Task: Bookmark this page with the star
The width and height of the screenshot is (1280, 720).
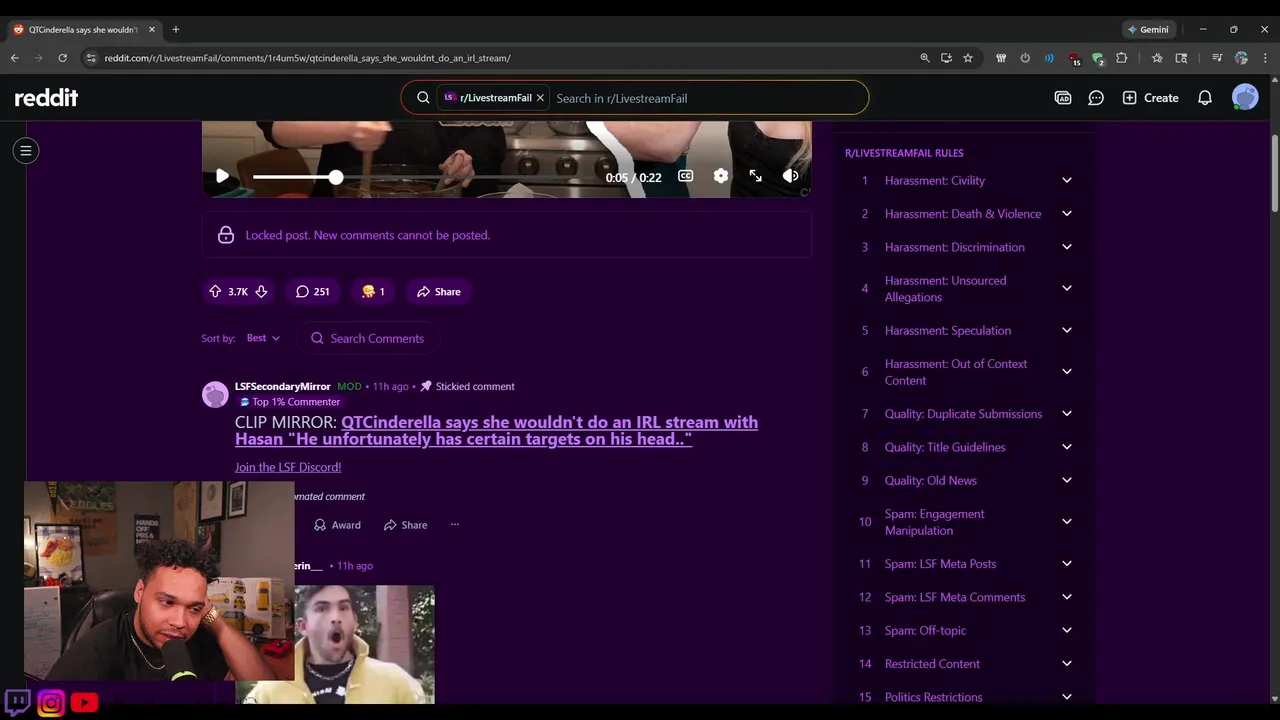Action: (968, 58)
